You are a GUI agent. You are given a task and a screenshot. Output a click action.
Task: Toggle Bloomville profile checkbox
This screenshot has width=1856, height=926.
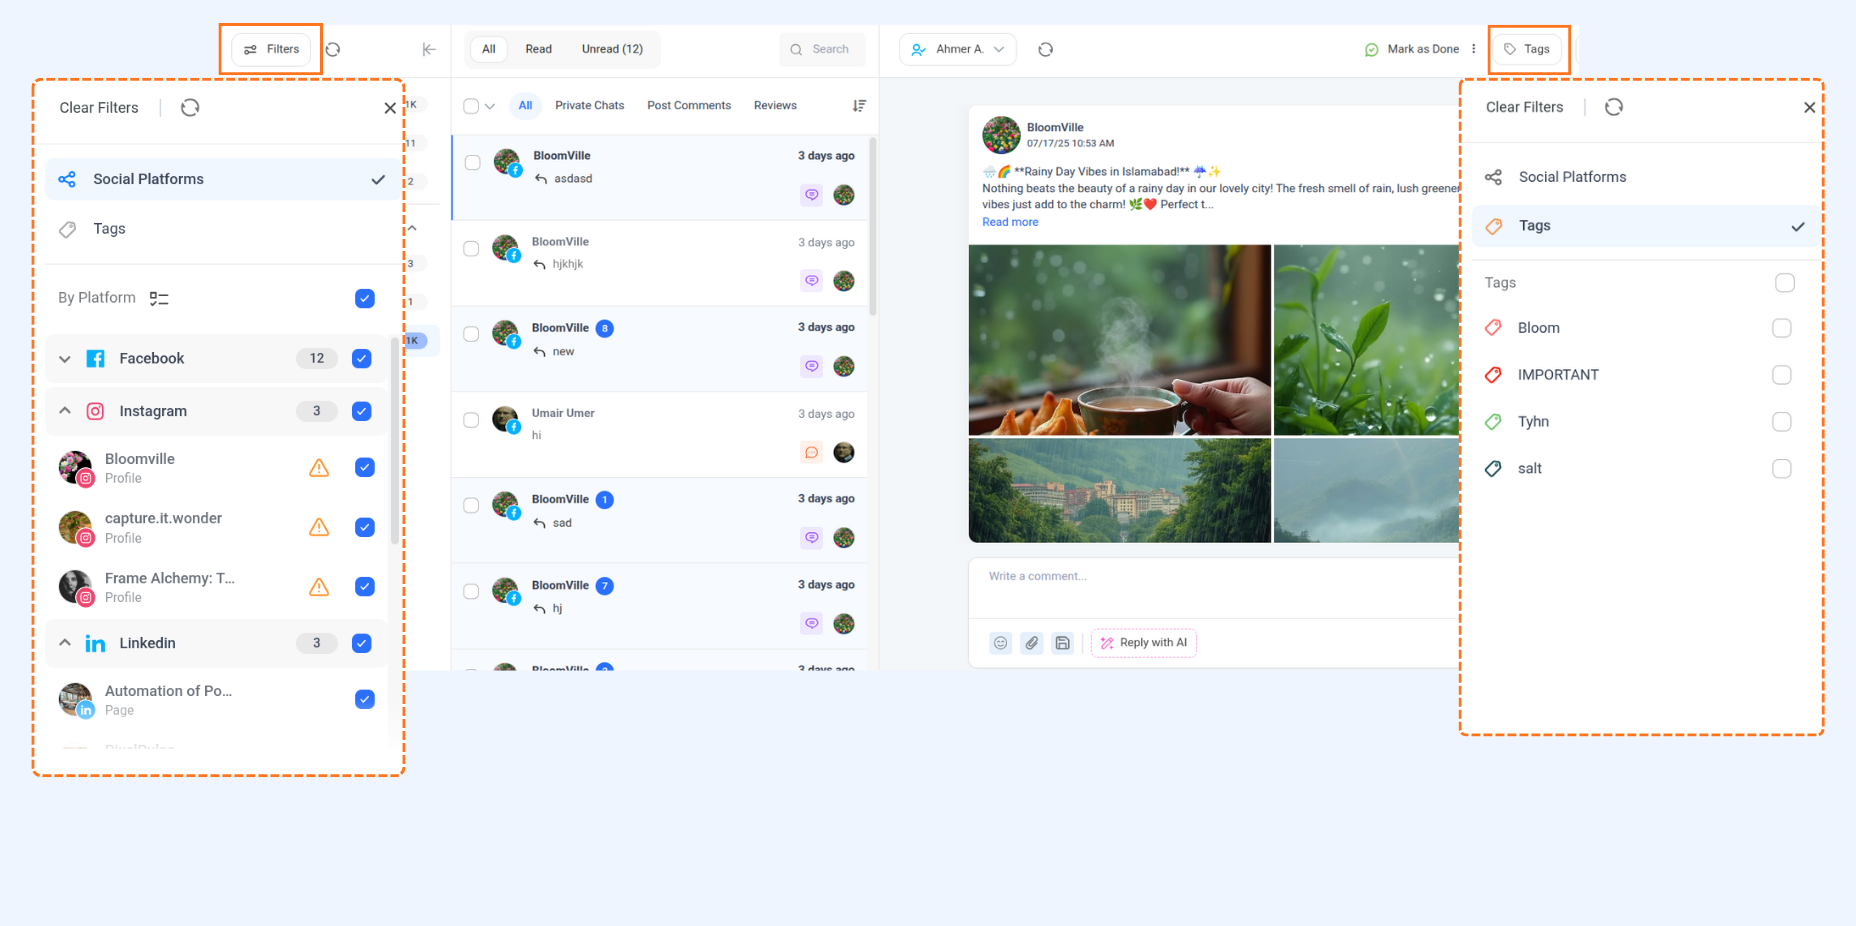click(365, 467)
